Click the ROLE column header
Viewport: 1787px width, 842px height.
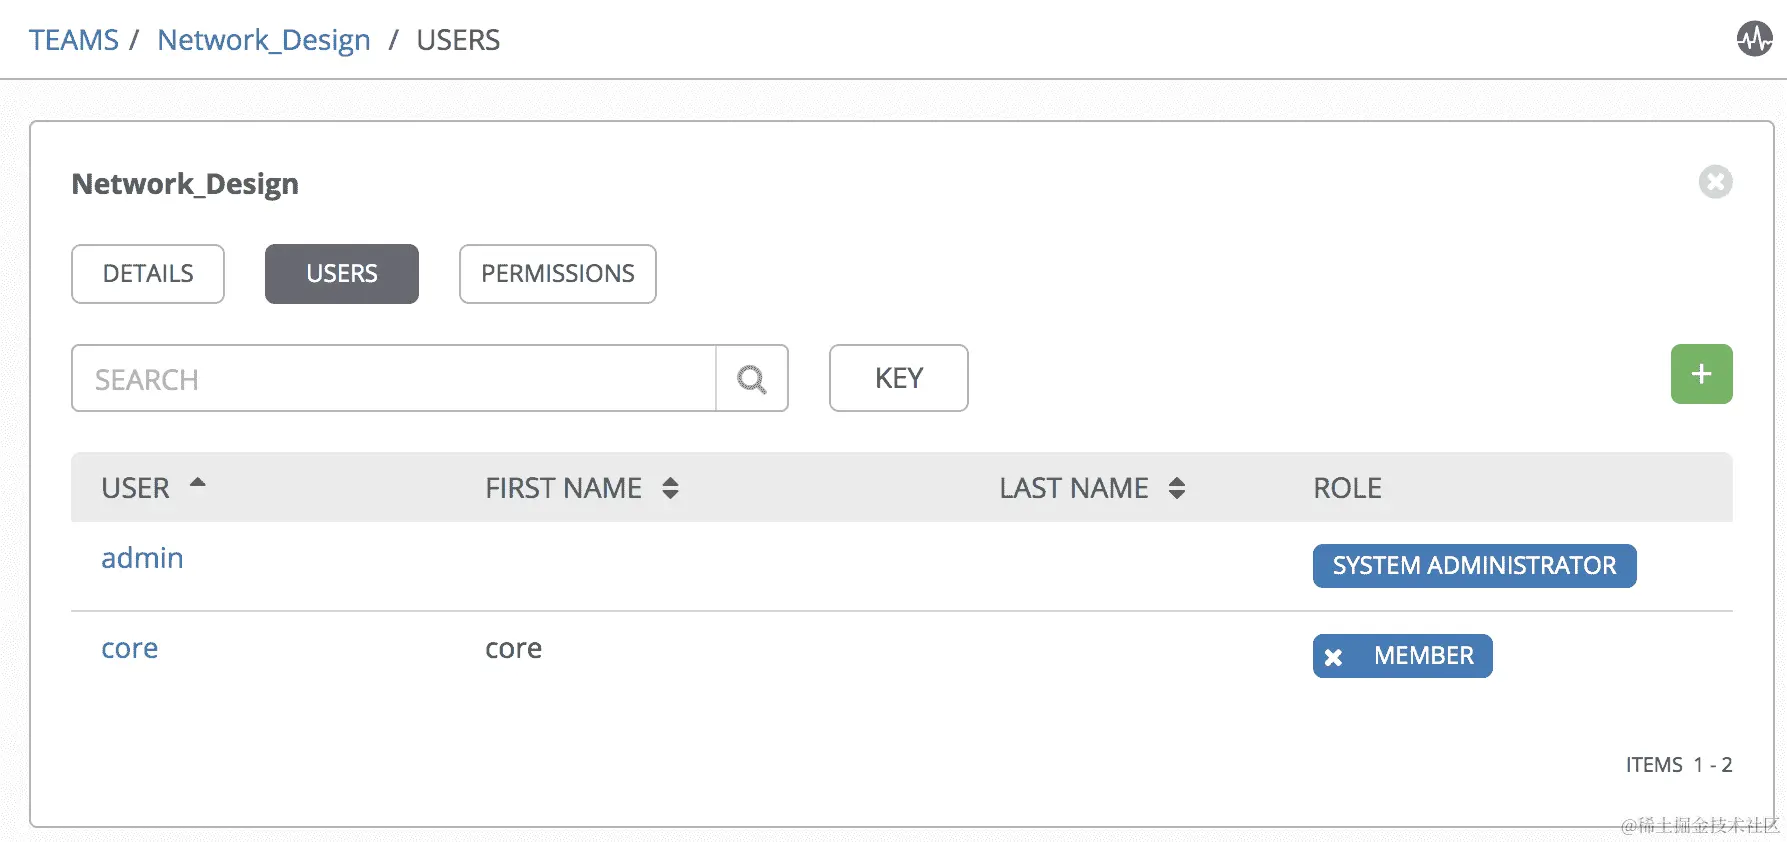pyautogui.click(x=1347, y=488)
